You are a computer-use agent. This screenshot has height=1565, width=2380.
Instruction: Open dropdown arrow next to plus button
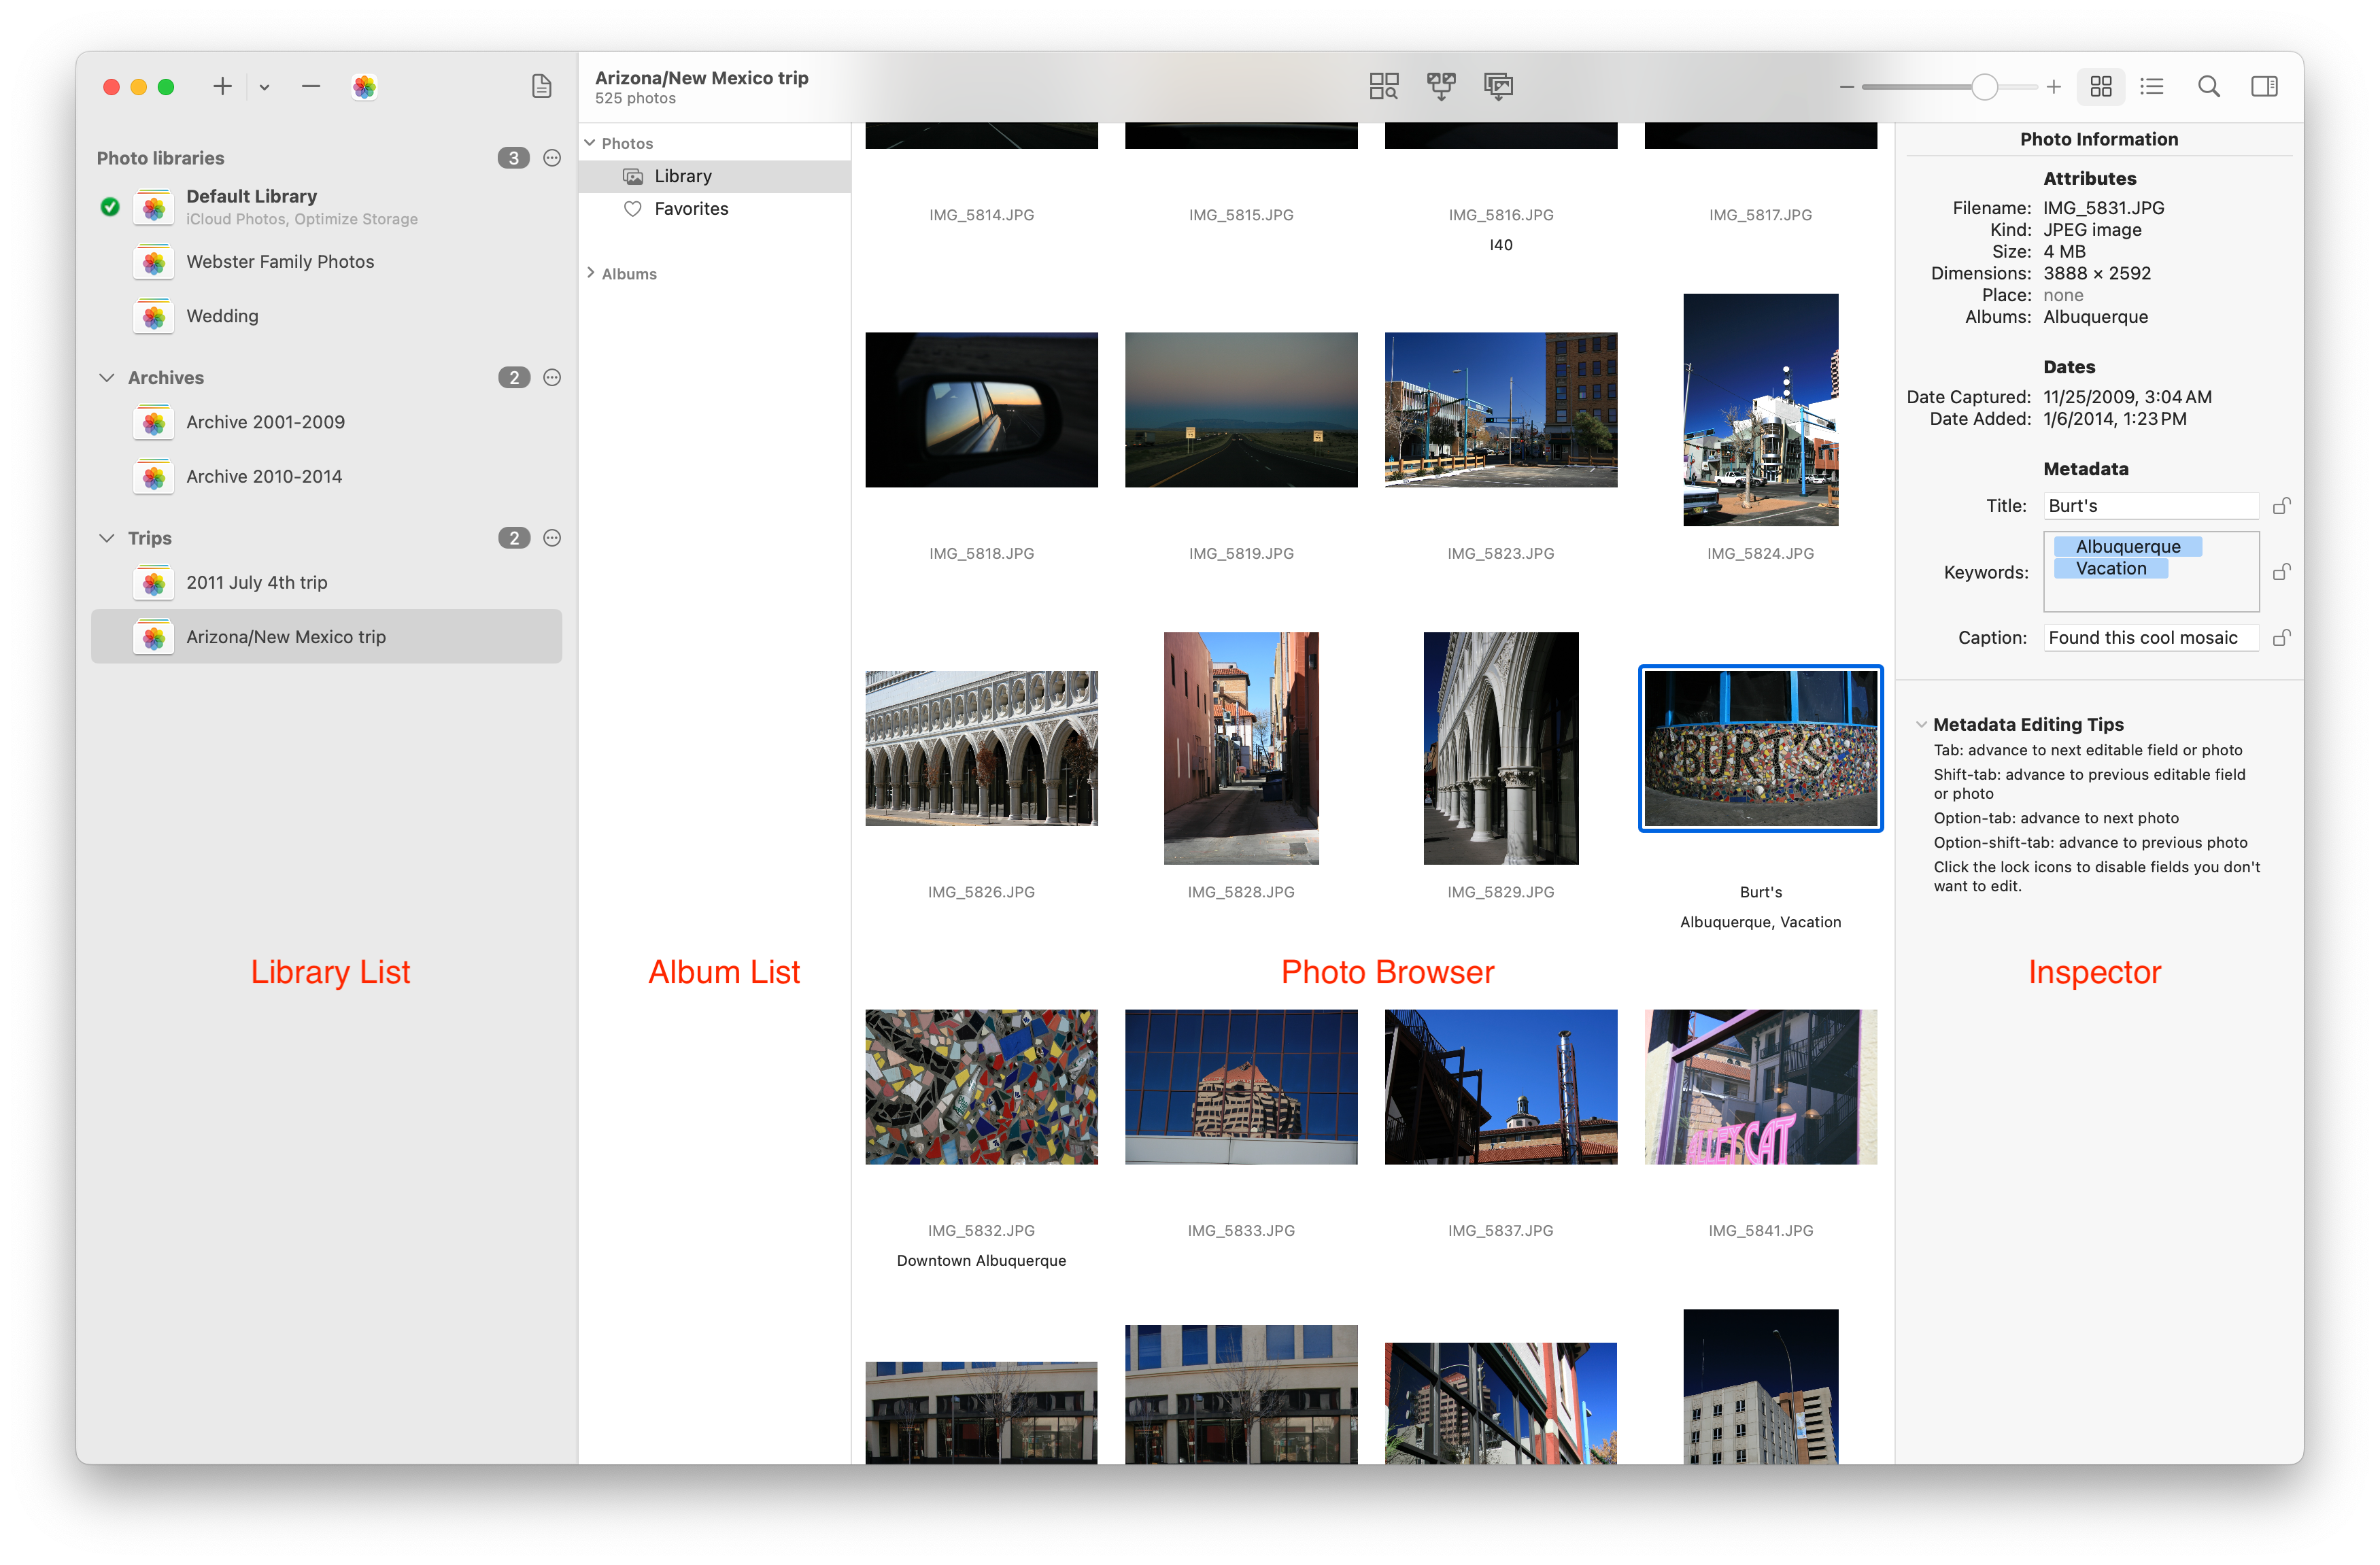264,87
